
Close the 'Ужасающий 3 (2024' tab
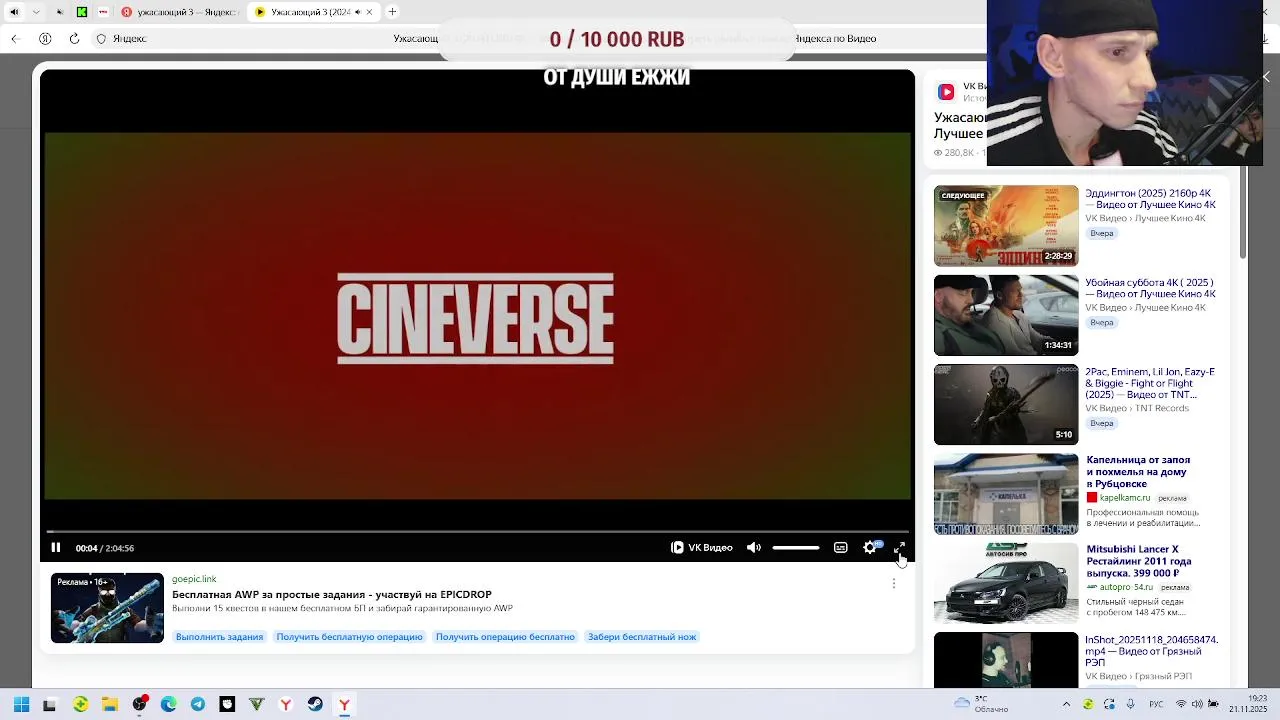(x=369, y=12)
